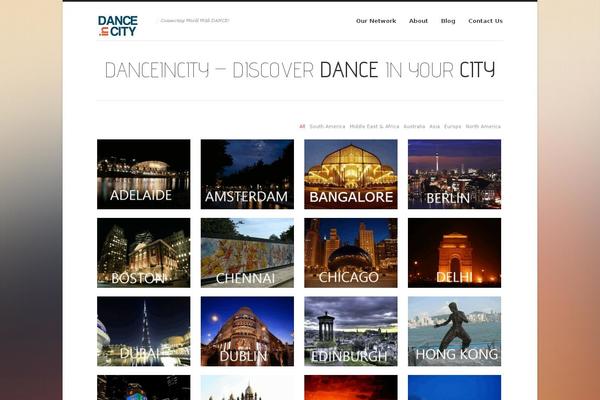Open the Dubai city thumbnail
This screenshot has height=400, width=600.
143,331
